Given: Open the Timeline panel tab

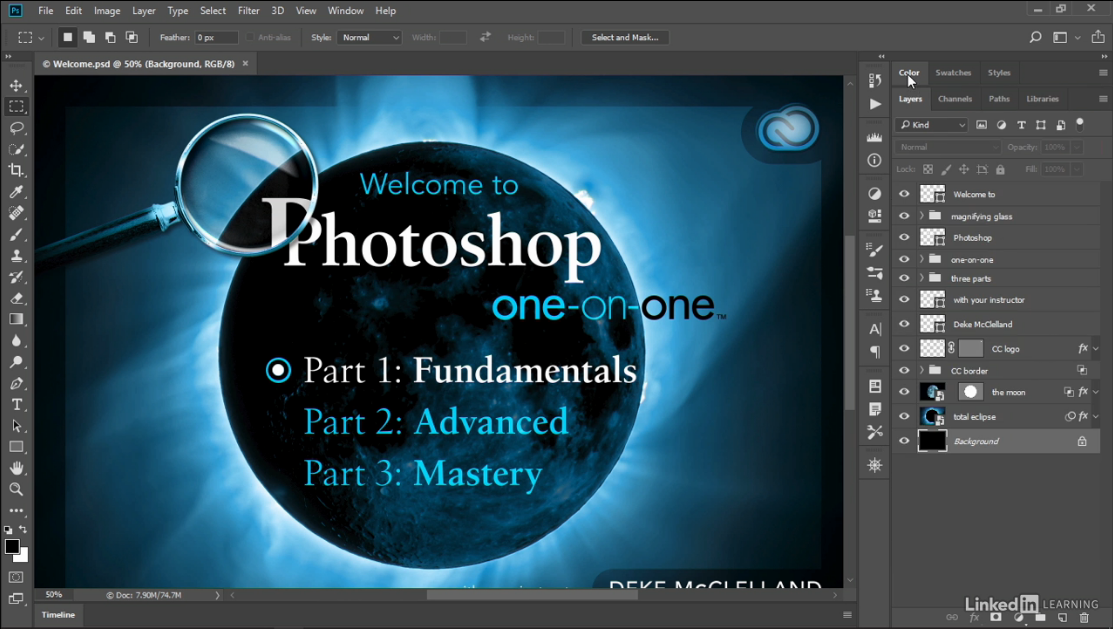Looking at the screenshot, I should pos(58,615).
